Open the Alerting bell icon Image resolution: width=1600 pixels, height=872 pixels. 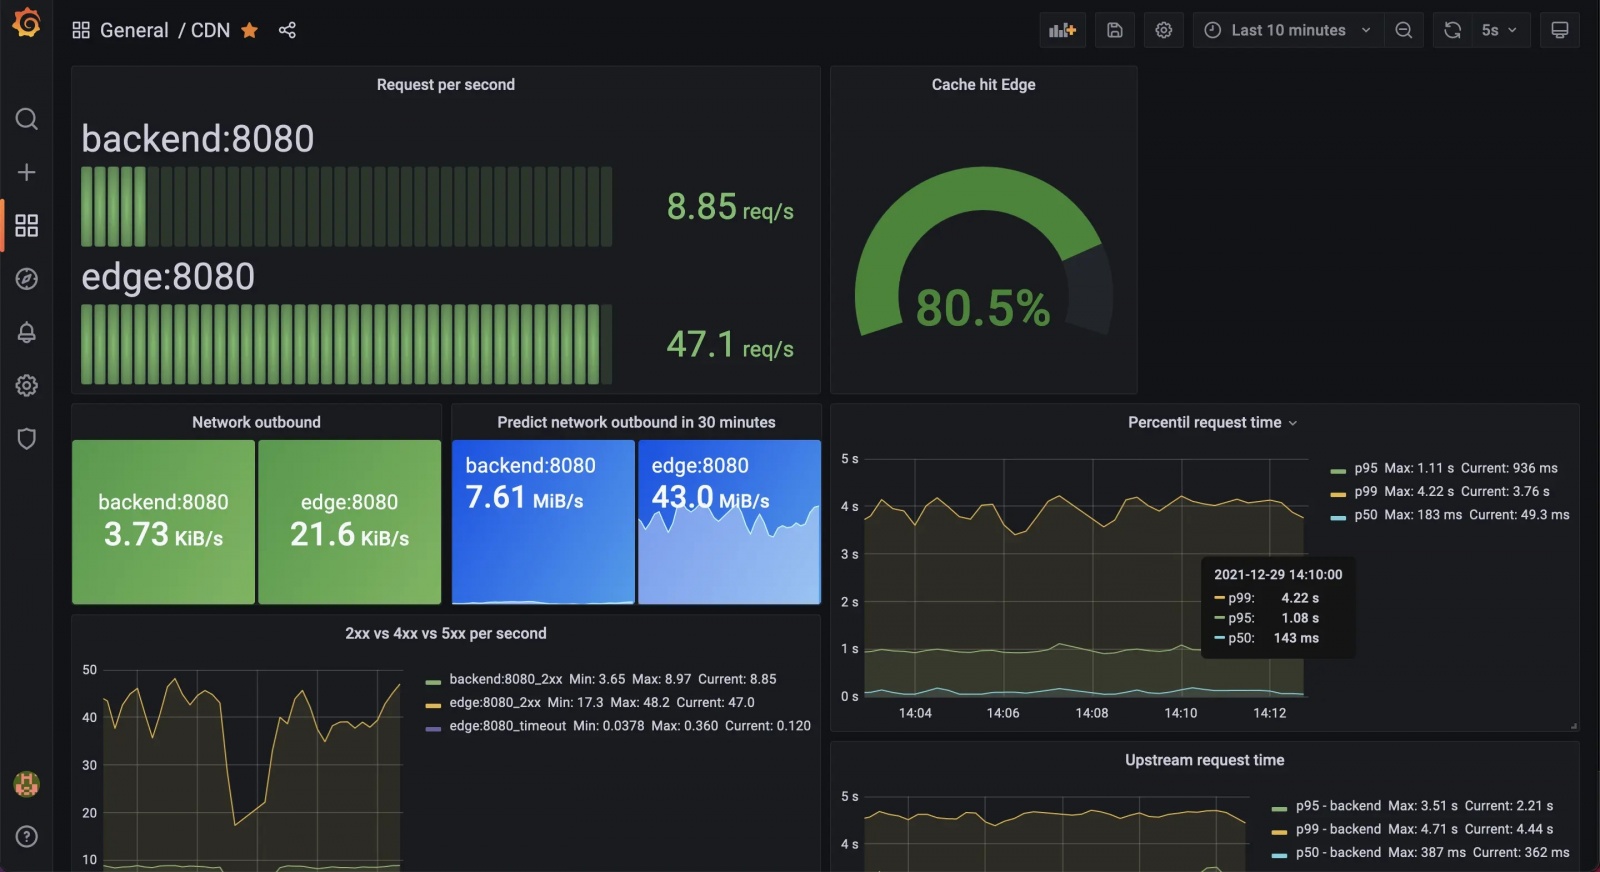[x=27, y=332]
